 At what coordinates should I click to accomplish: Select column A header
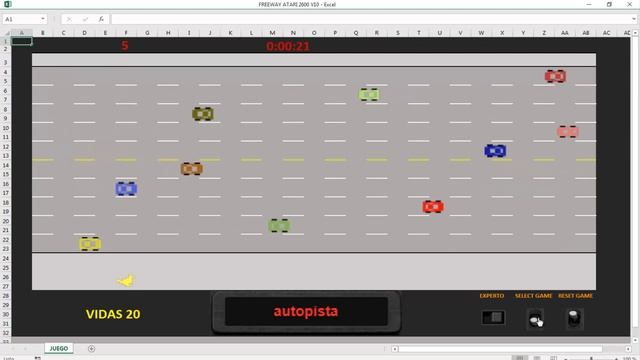tap(22, 33)
